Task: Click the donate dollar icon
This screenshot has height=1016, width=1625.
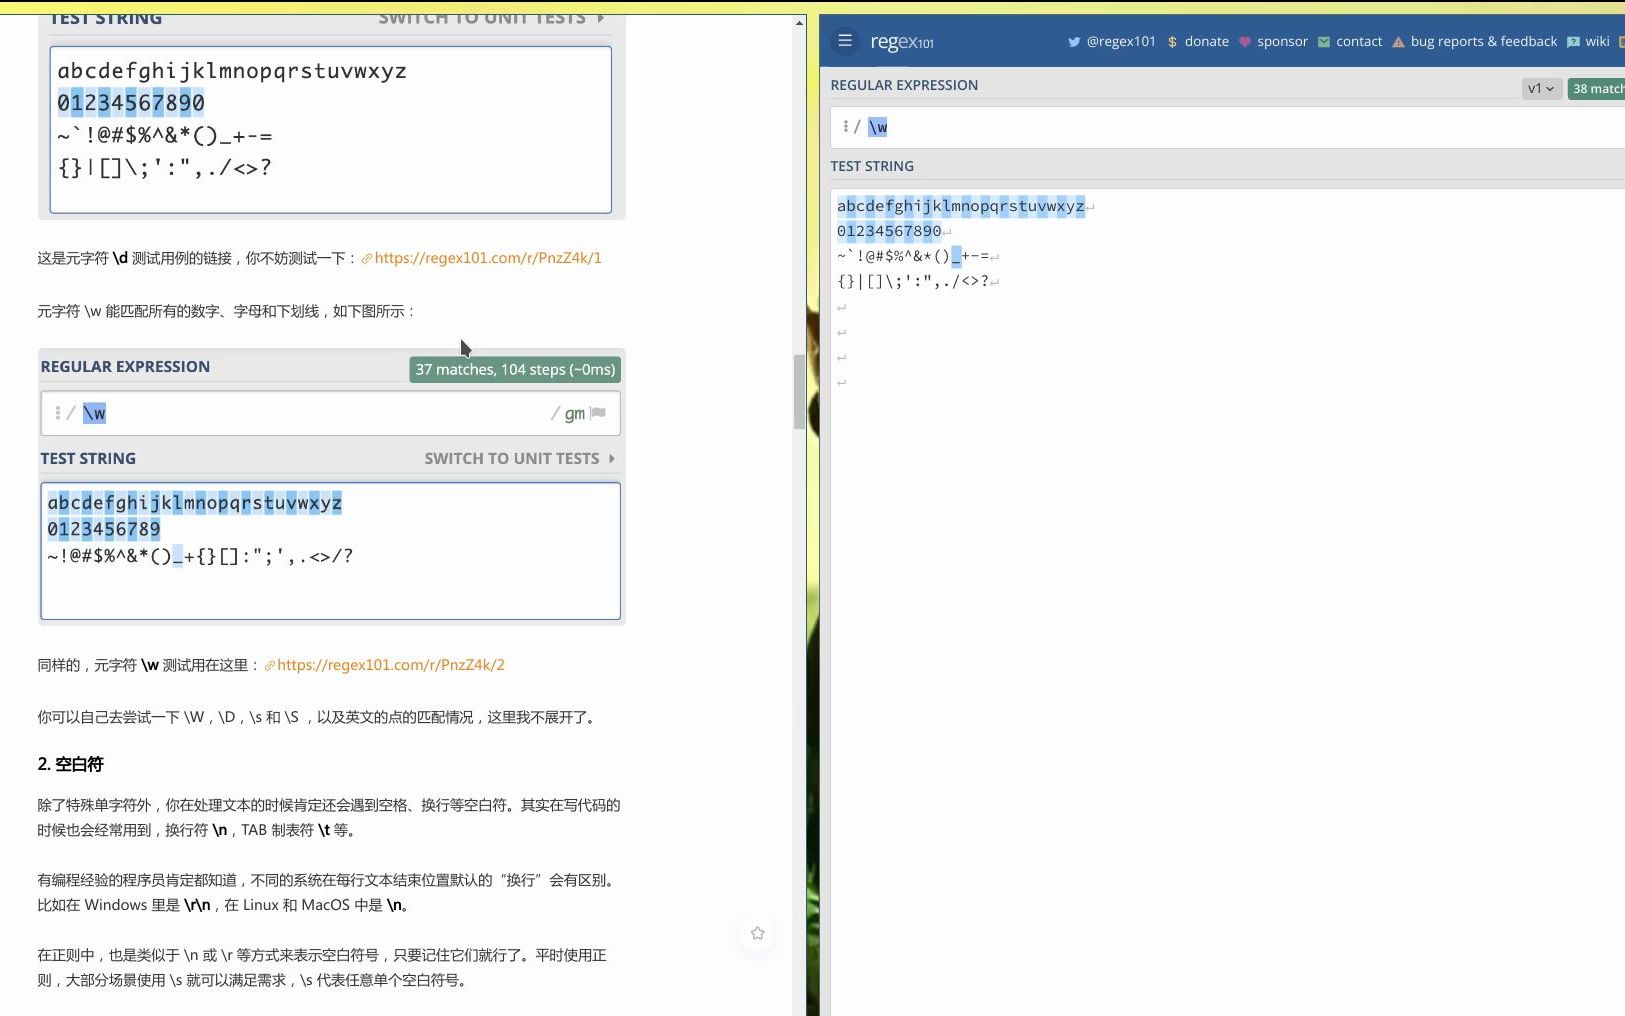Action: coord(1172,42)
